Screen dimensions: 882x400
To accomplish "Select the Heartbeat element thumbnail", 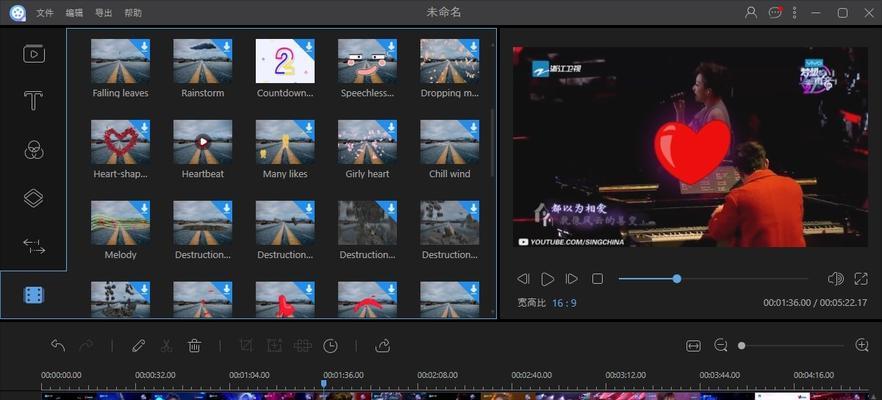I will [x=202, y=142].
